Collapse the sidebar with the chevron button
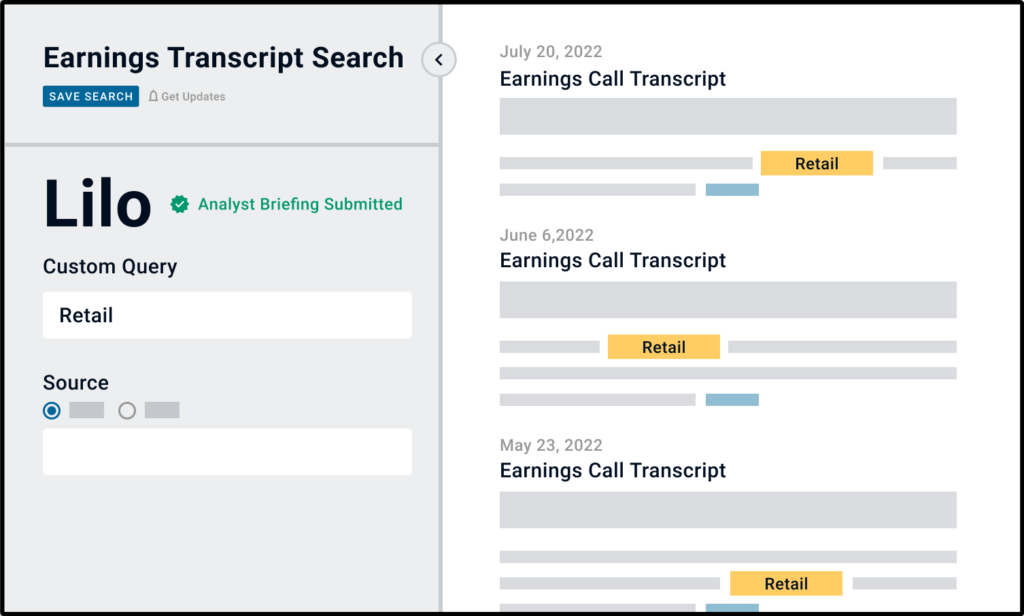Screen dimensions: 1024x616 click(x=438, y=60)
